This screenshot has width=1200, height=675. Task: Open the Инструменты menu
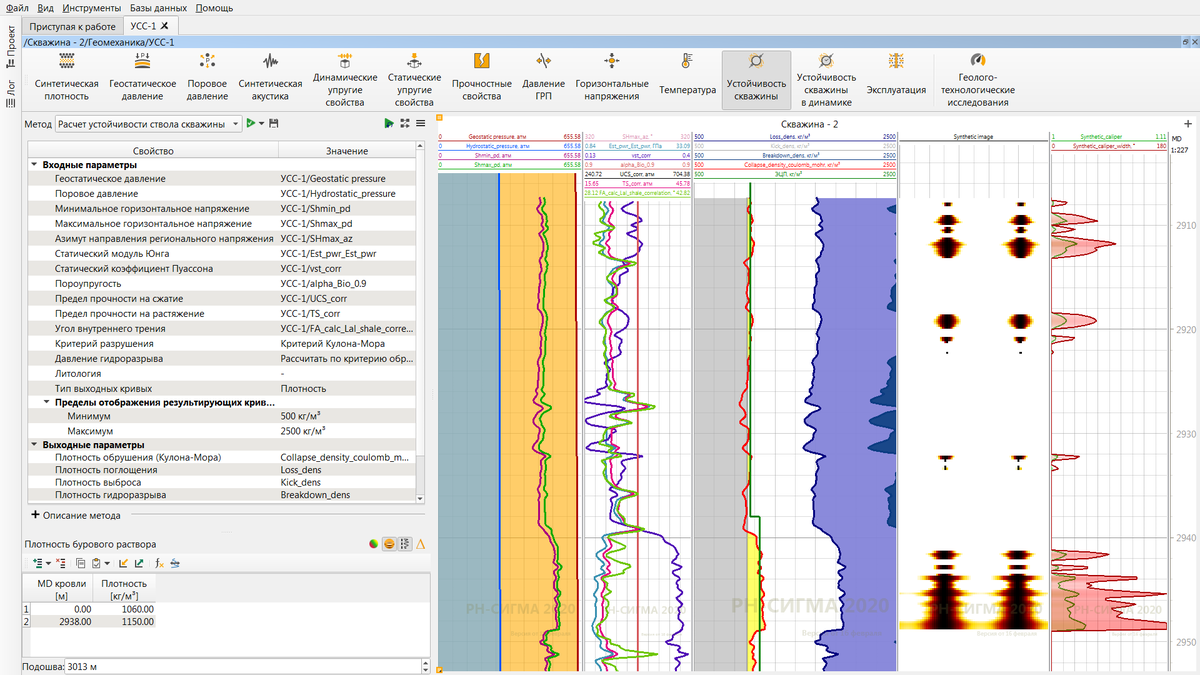click(90, 8)
